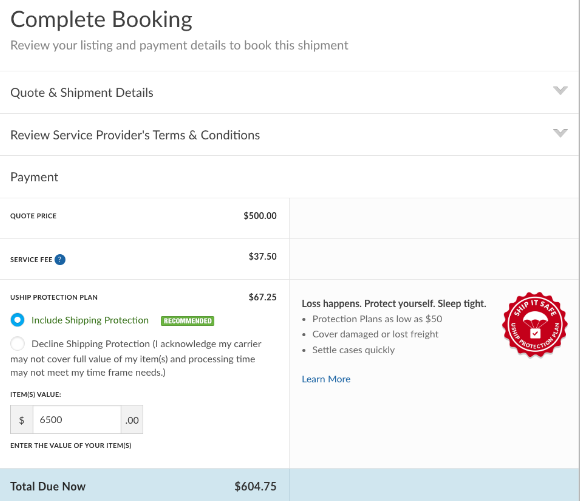
Task: Click the Total Due Now amount
Action: [x=255, y=487]
